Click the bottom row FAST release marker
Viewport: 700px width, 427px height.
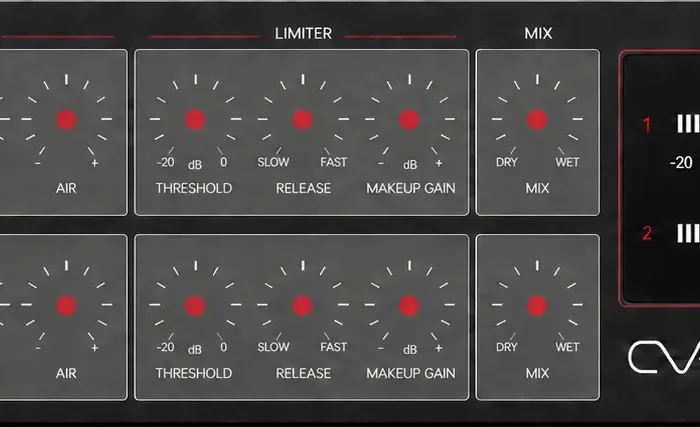pos(333,347)
